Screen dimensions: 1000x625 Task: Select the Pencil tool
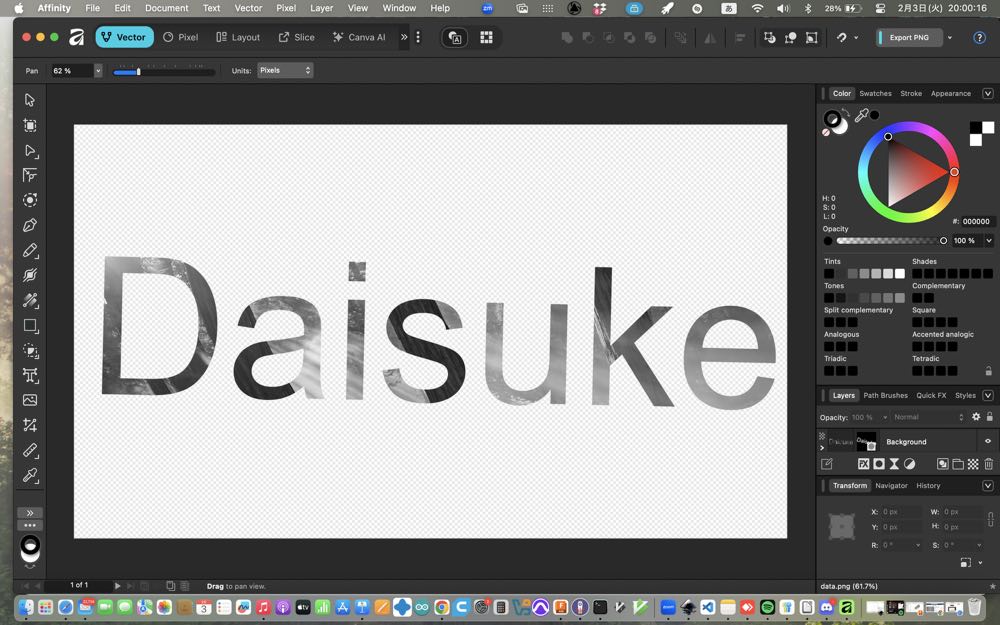[30, 250]
